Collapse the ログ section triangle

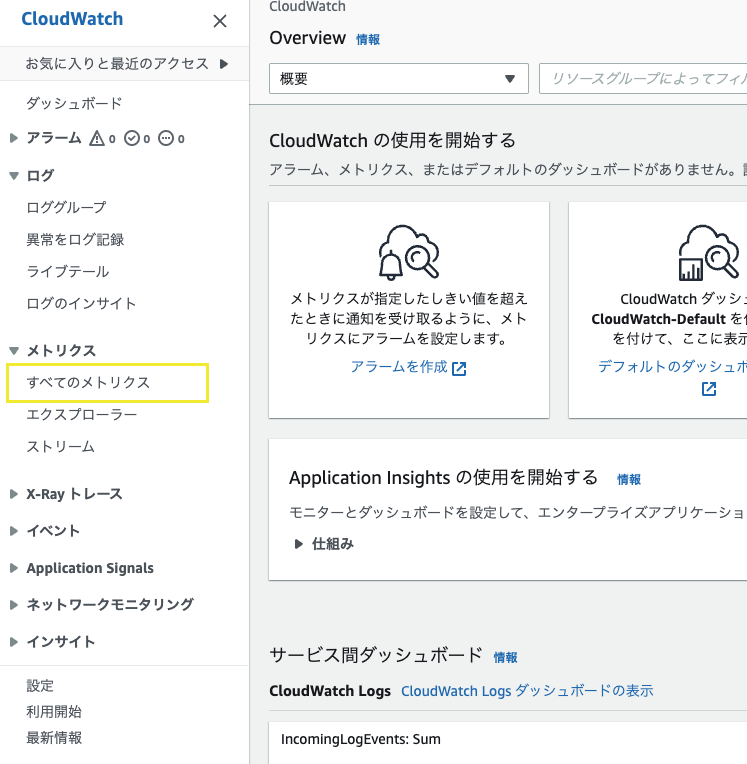[x=14, y=175]
